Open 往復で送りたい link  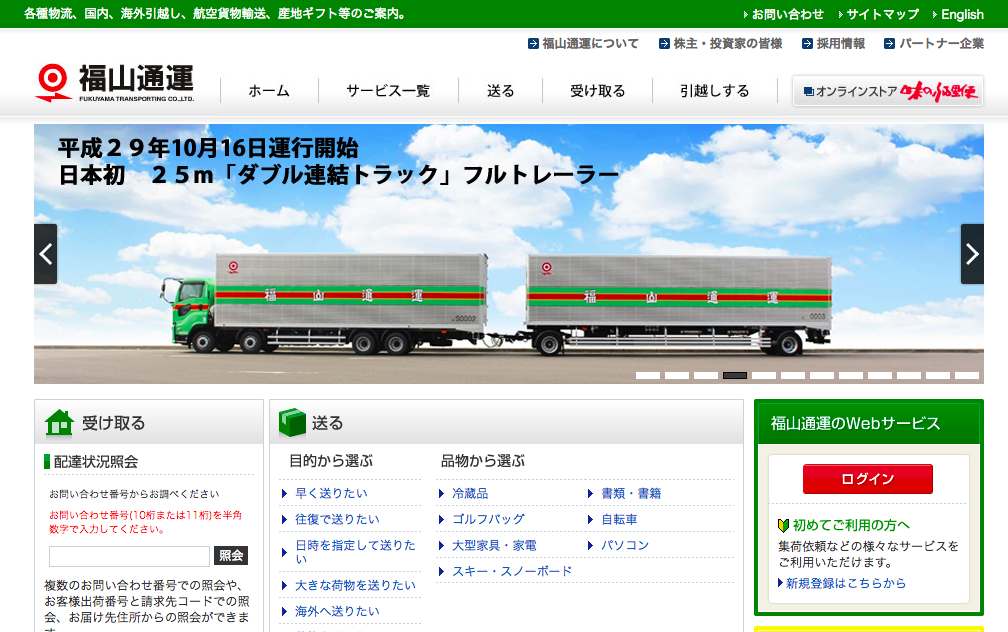pos(337,519)
